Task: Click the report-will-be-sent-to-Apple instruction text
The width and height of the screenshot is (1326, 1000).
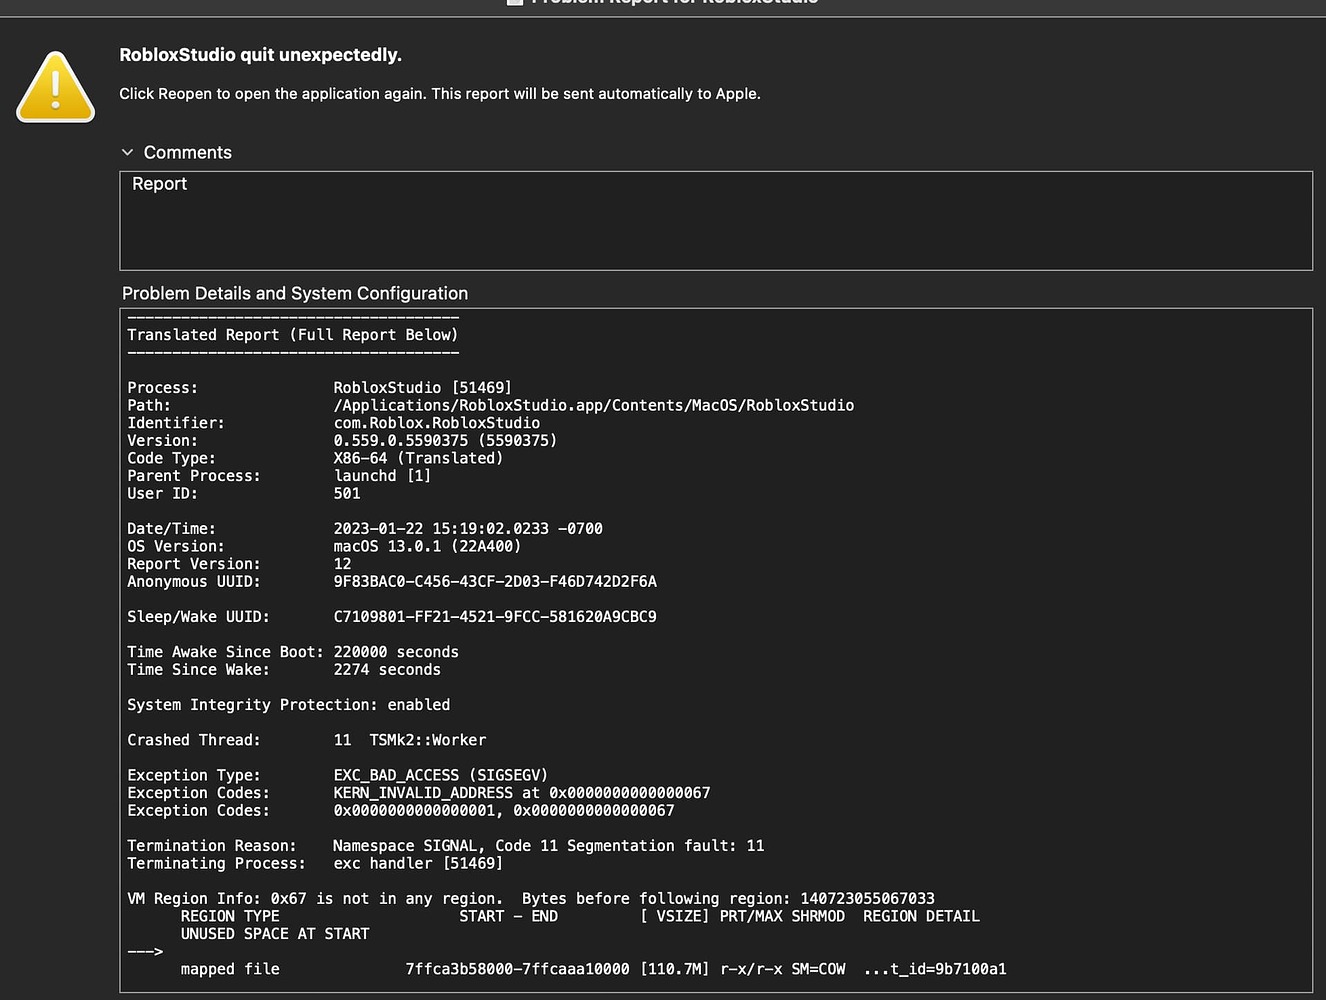Action: click(440, 93)
